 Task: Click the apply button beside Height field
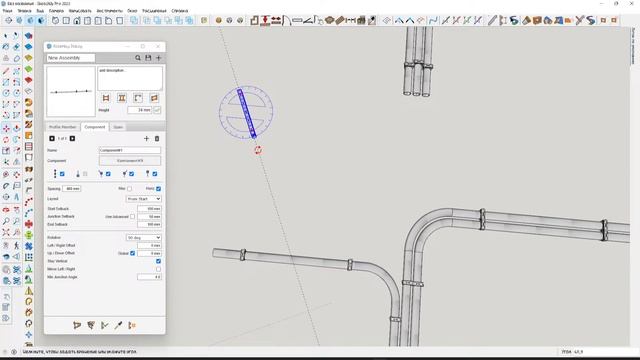(x=157, y=110)
